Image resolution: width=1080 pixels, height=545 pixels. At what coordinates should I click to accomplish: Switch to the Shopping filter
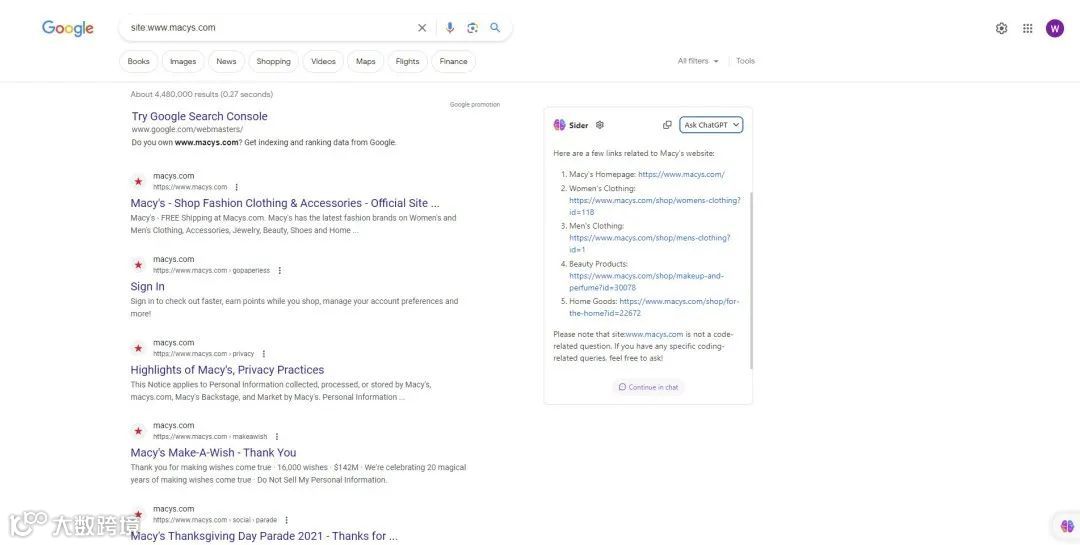pyautogui.click(x=273, y=61)
